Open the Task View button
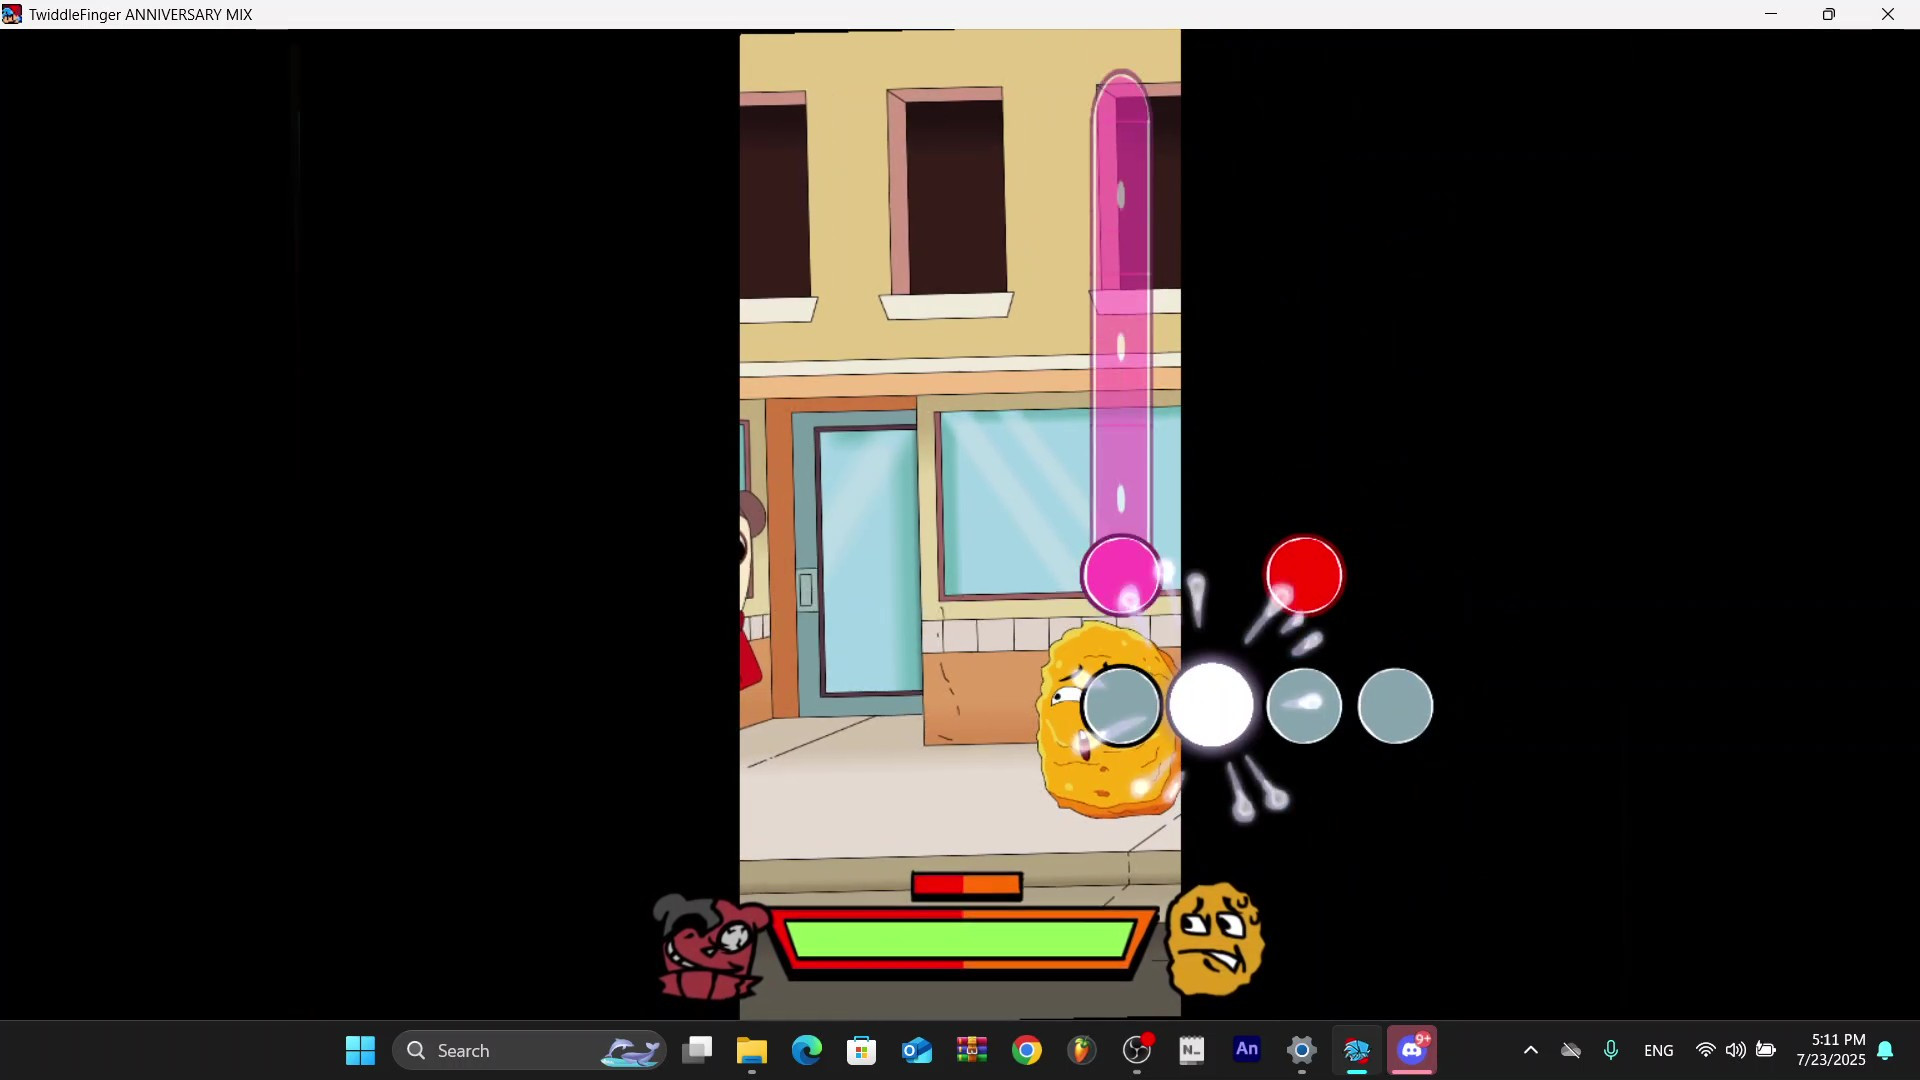Viewport: 1920px width, 1080px height. (x=697, y=1050)
